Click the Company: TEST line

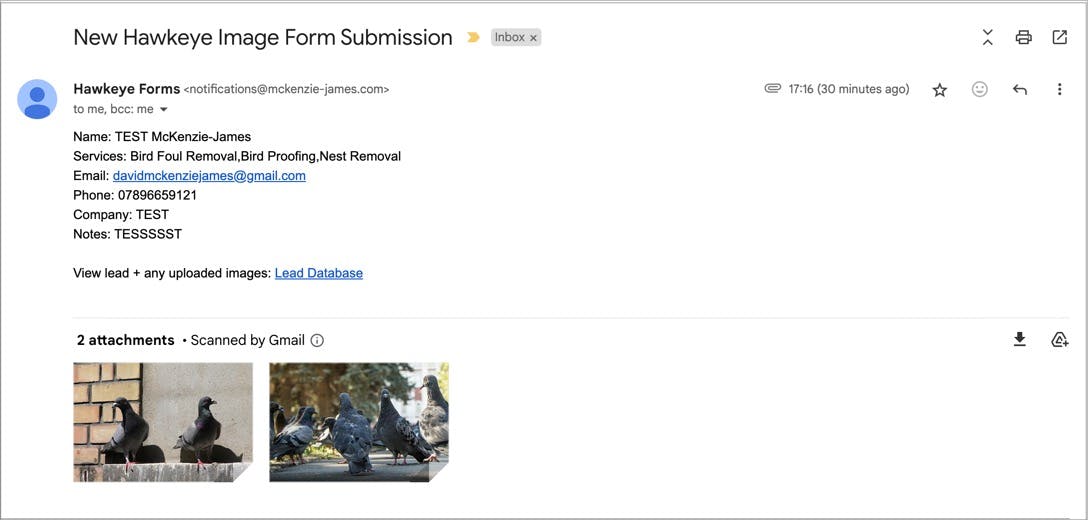(x=121, y=215)
